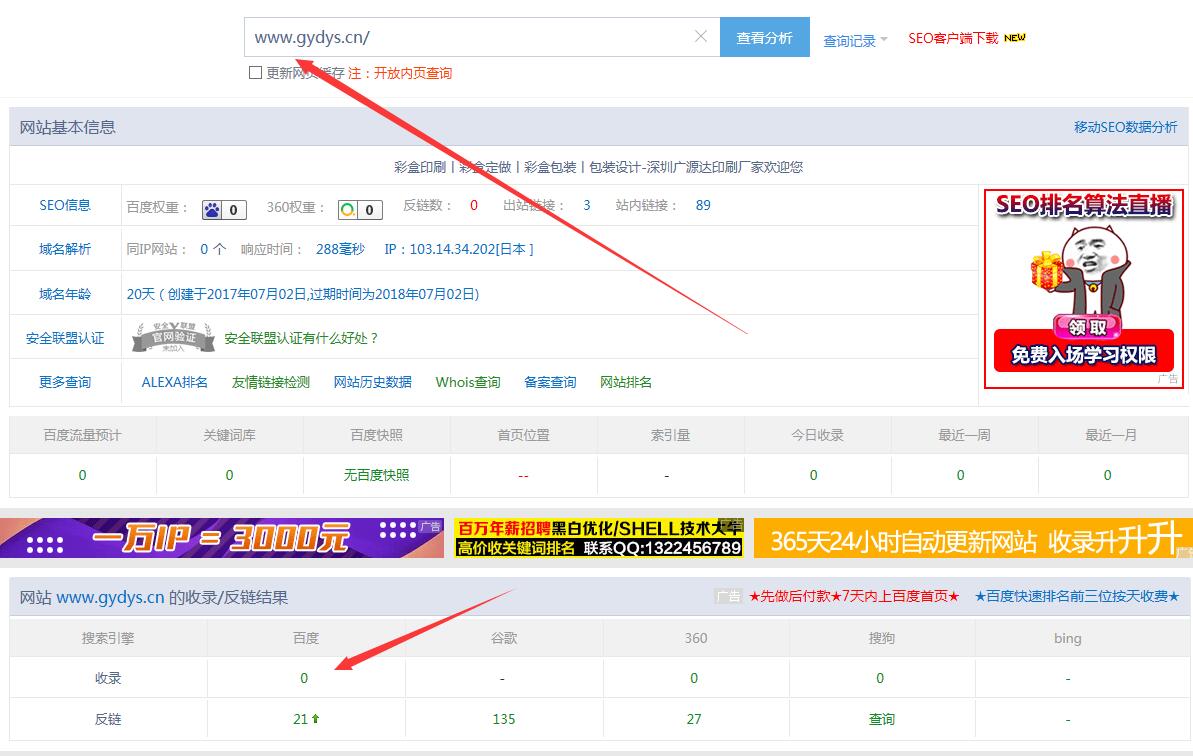Click the 一万IP=3000元 ad banner
This screenshot has width=1193, height=756.
221,538
